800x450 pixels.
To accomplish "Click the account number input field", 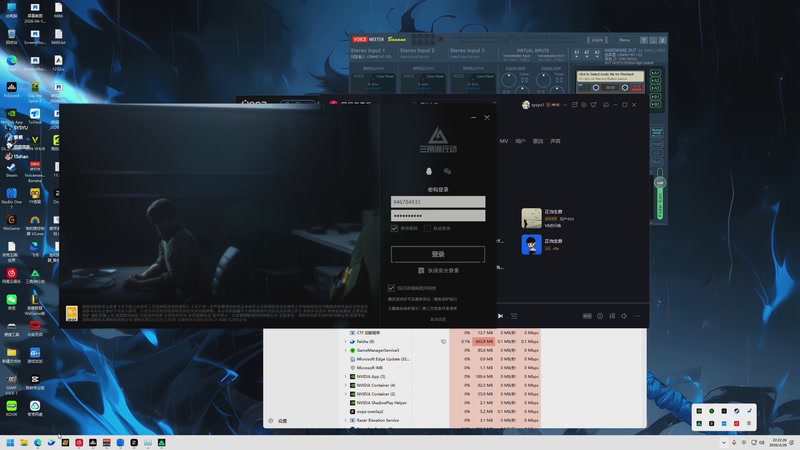I will click(x=438, y=202).
